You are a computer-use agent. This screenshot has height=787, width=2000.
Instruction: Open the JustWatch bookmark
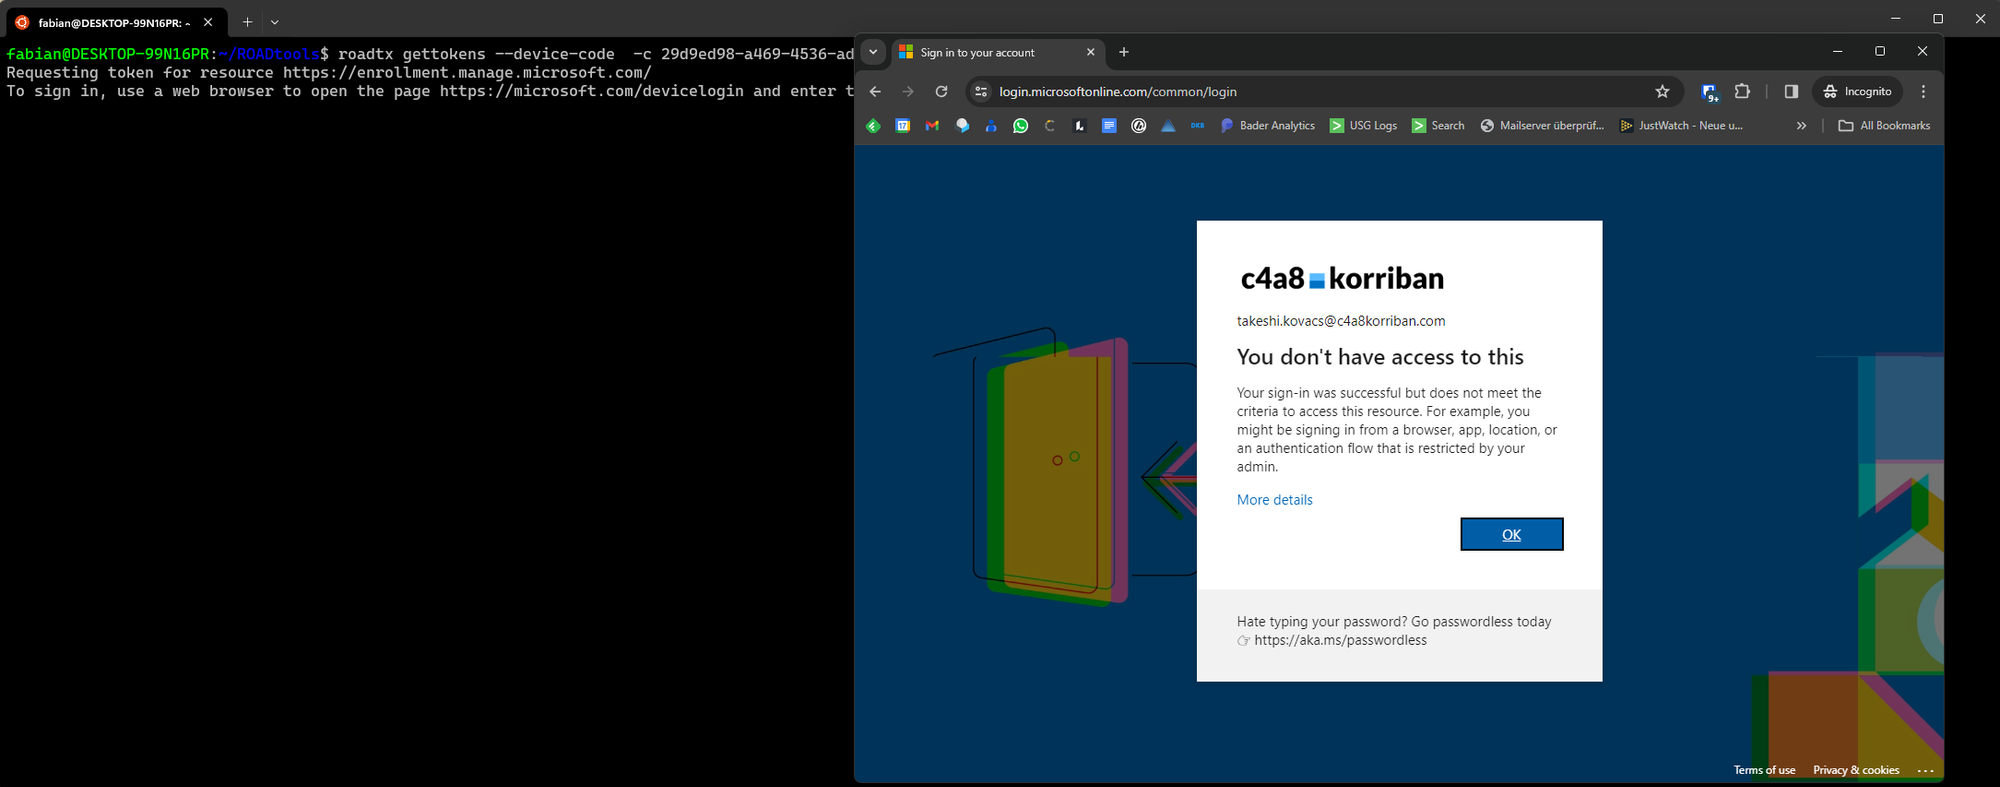[x=1681, y=125]
